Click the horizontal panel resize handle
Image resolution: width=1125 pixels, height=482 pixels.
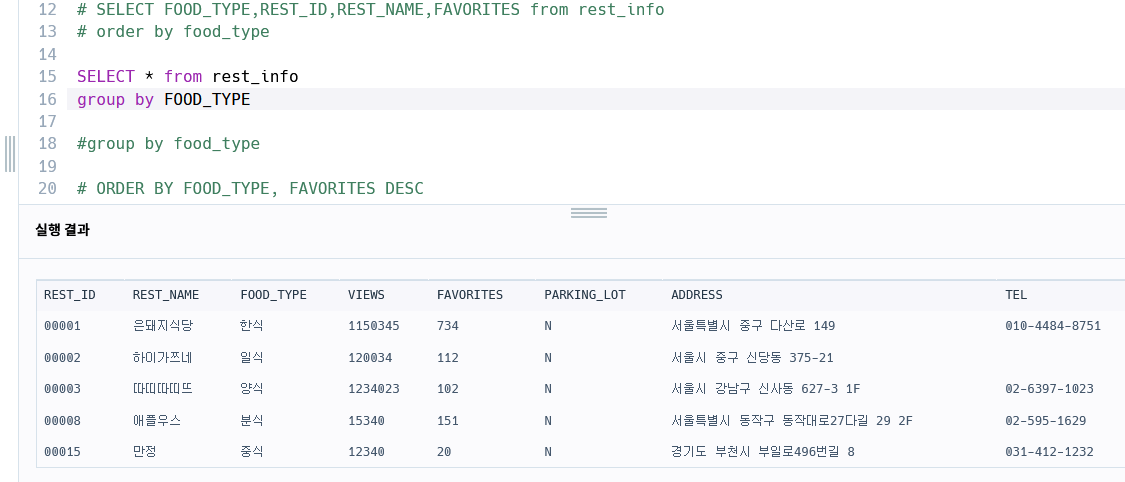588,213
